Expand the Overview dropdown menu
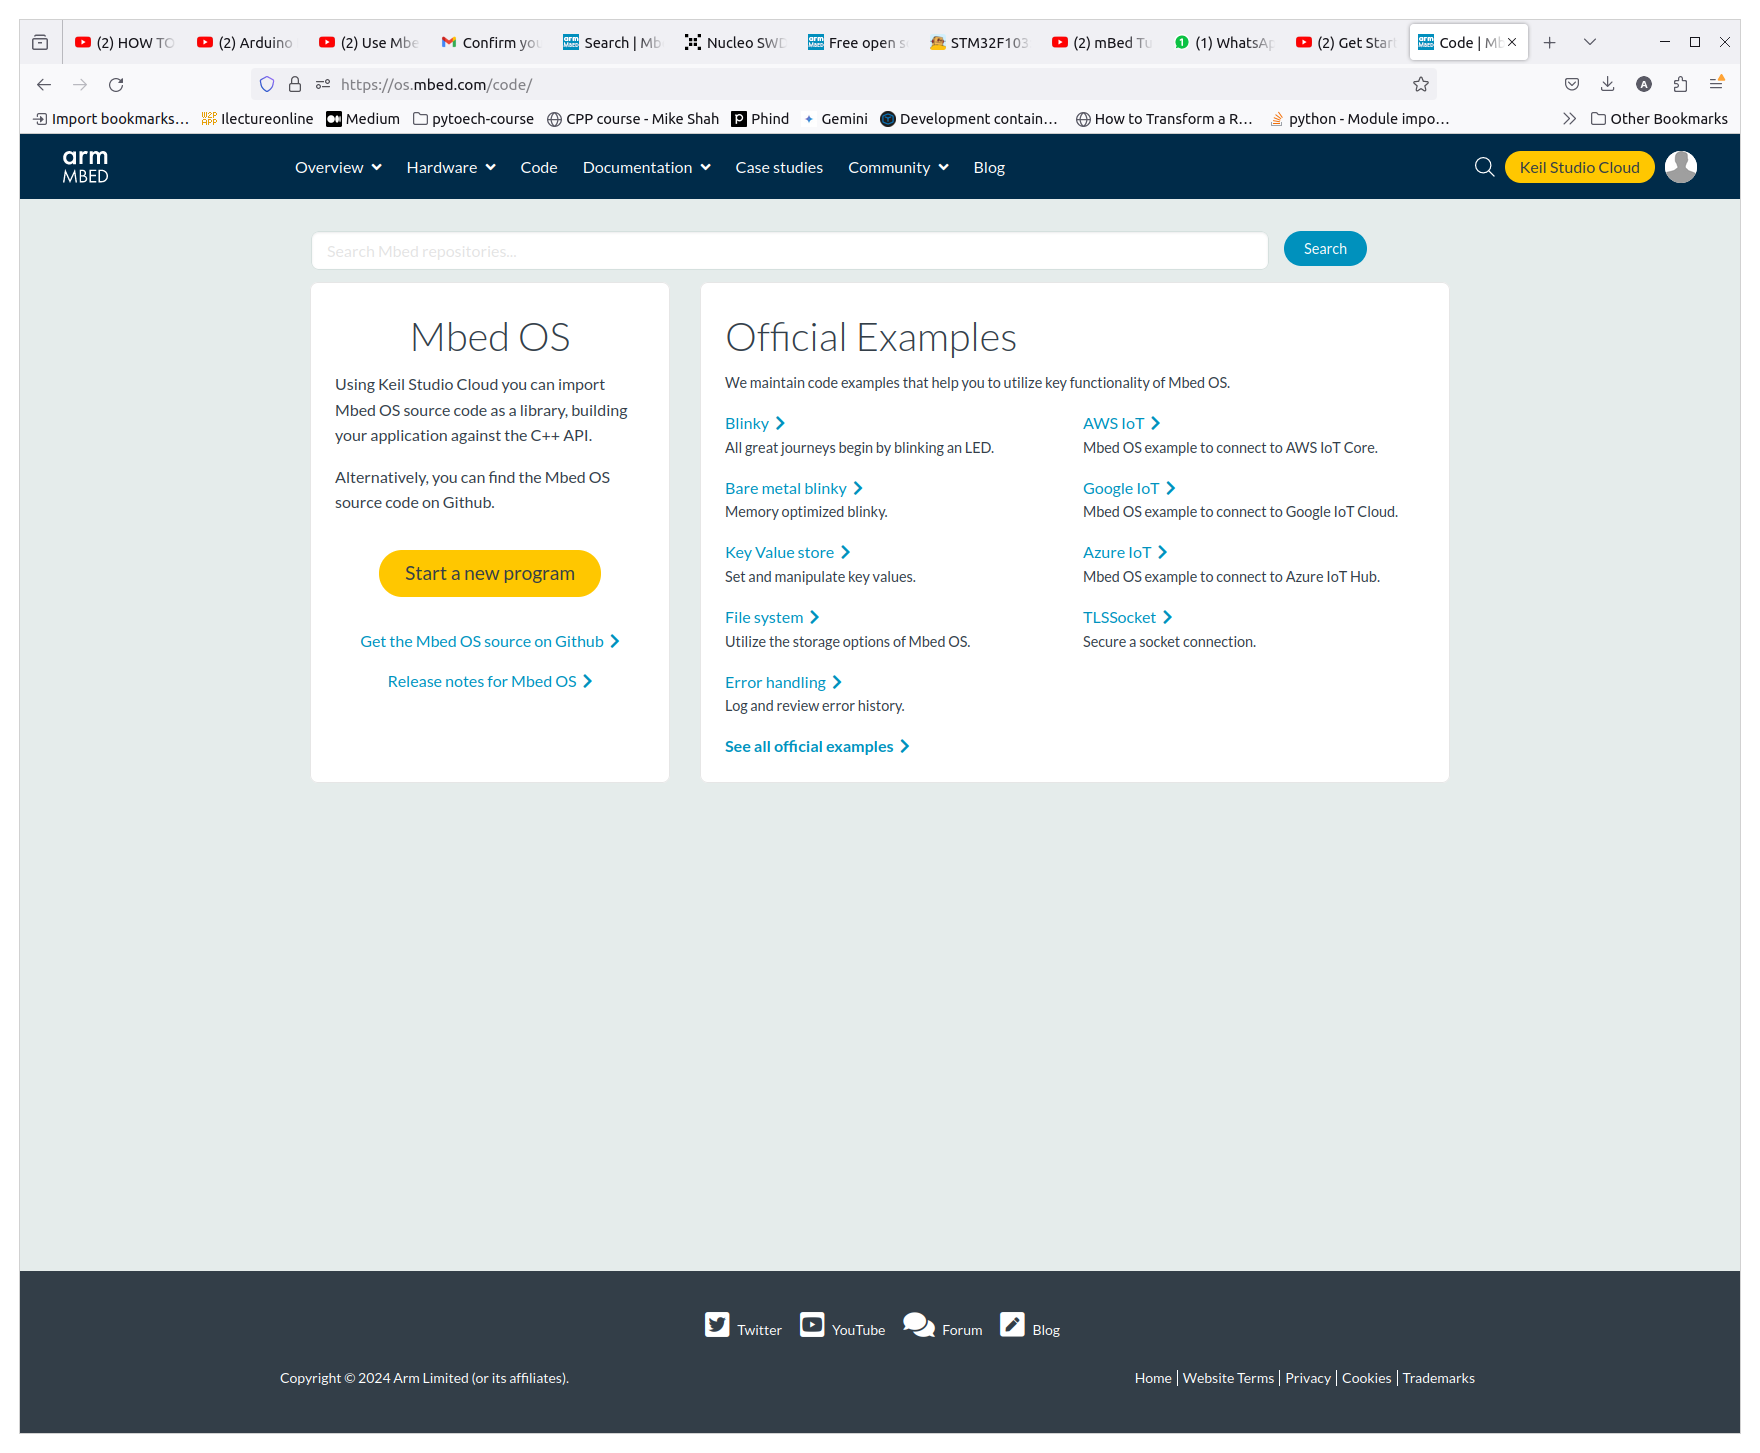 click(x=338, y=167)
